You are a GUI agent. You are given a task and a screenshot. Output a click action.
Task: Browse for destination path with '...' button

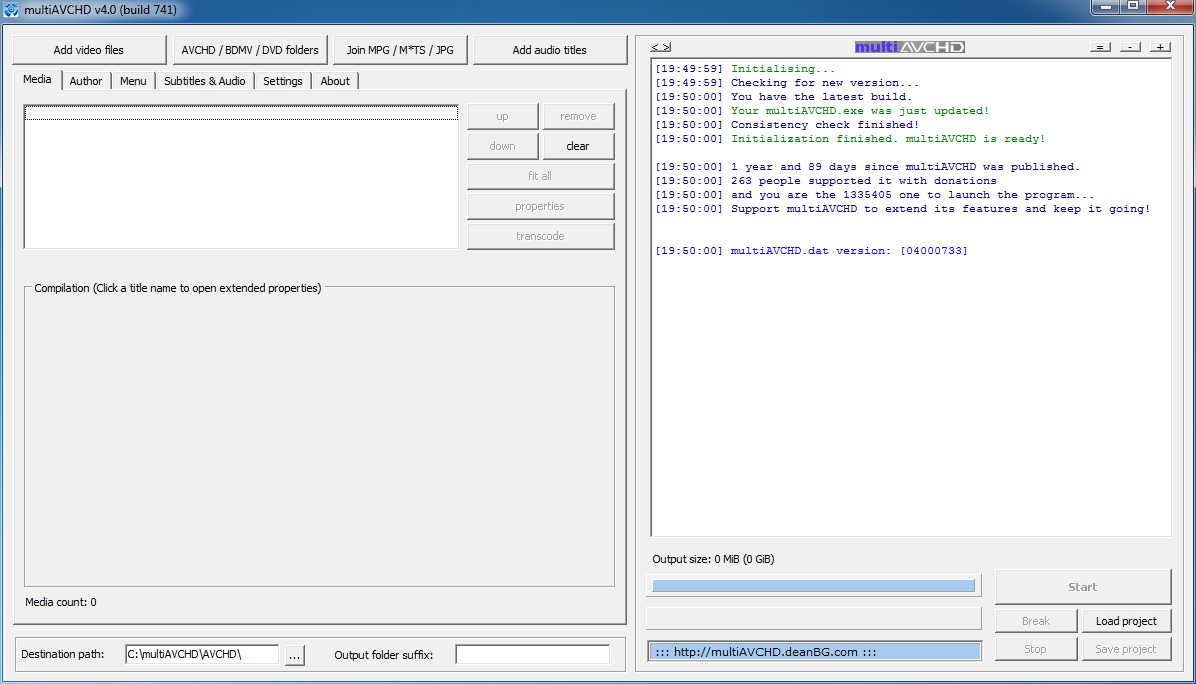(294, 655)
